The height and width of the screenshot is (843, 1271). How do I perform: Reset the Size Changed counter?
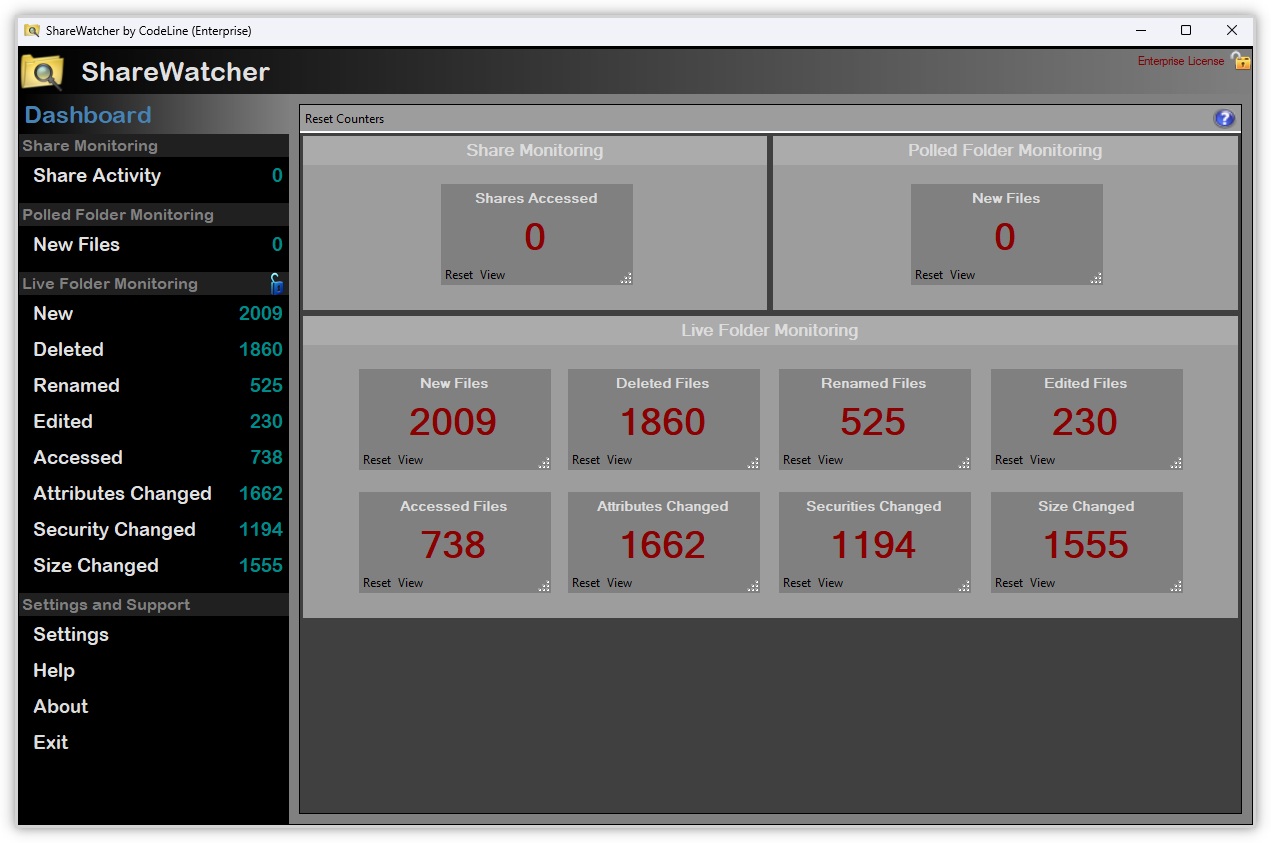[x=1008, y=582]
